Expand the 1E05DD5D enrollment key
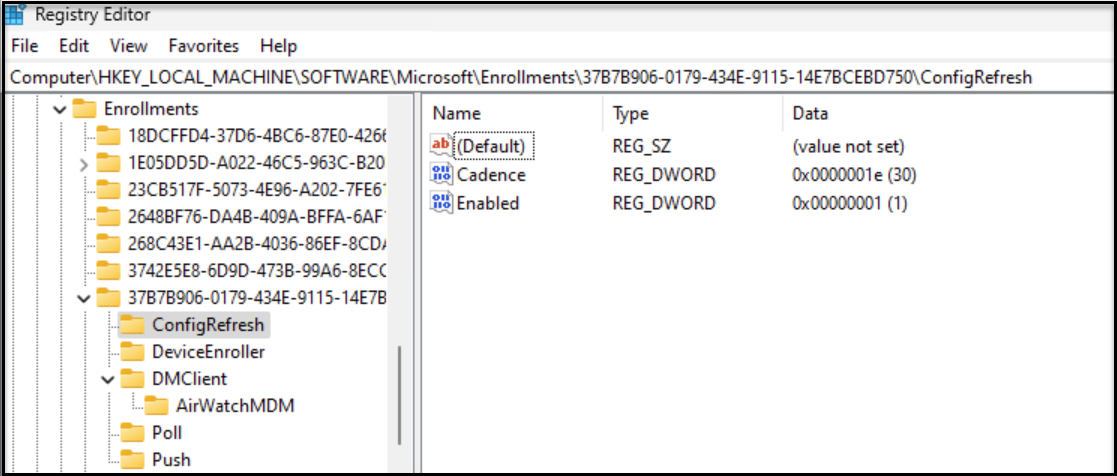The width and height of the screenshot is (1117, 476). [85, 163]
